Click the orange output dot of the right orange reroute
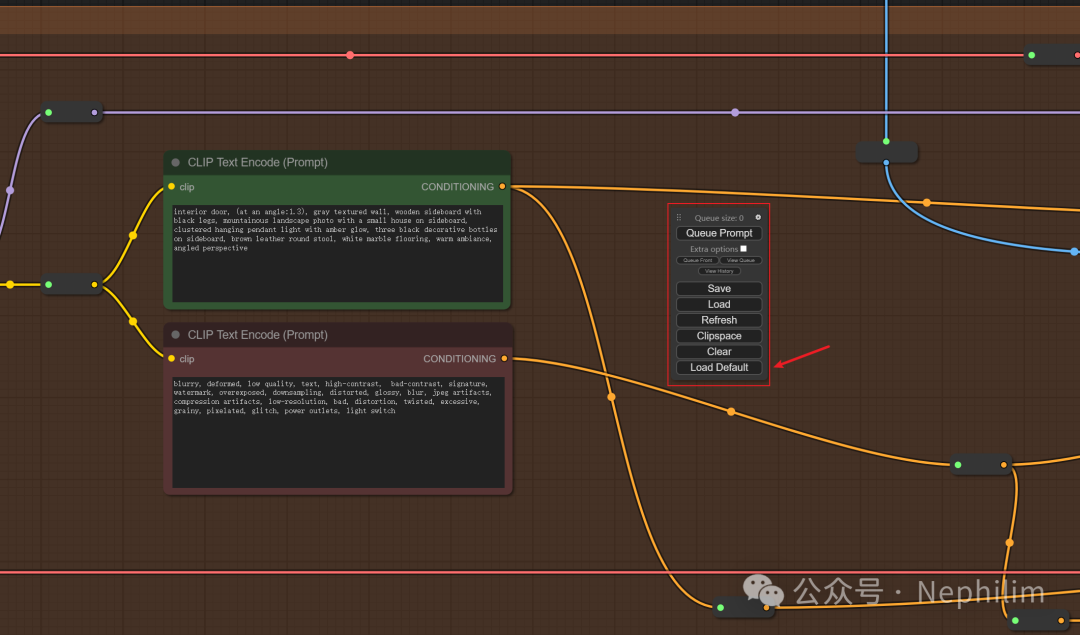The height and width of the screenshot is (635, 1080). click(x=1004, y=465)
